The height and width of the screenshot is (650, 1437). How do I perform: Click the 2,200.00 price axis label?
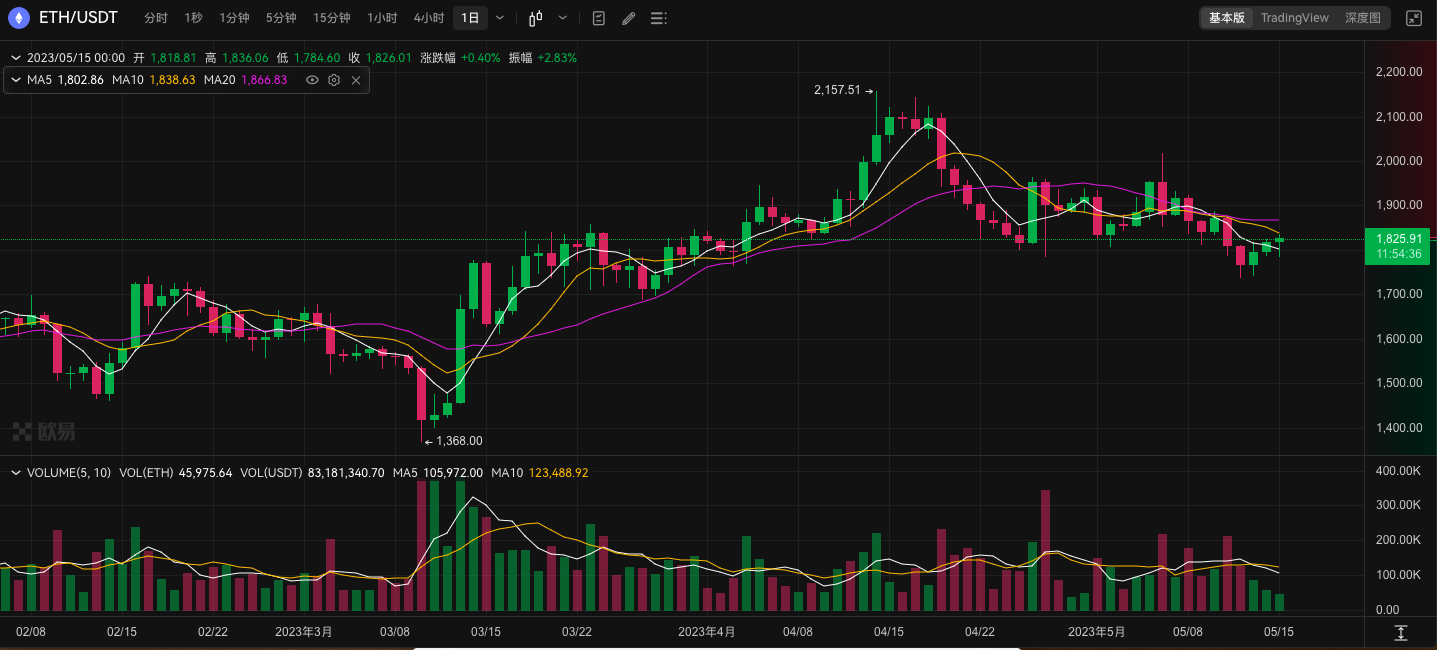(x=1399, y=72)
